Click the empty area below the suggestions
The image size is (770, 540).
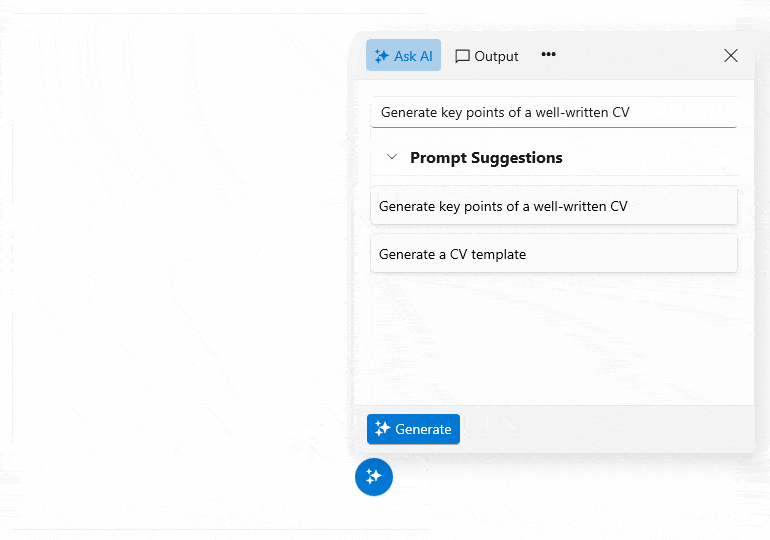tap(554, 339)
